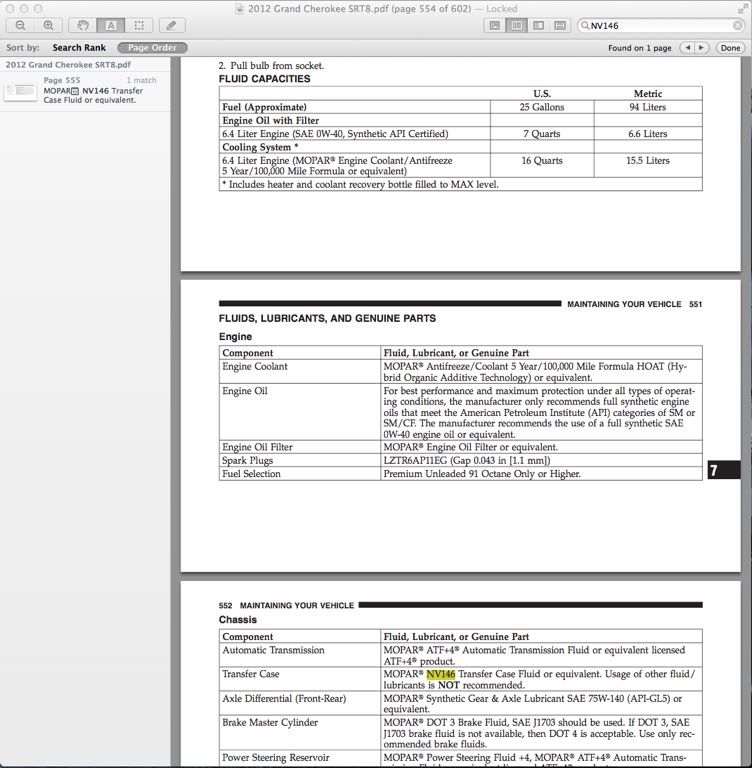Switch to Table of Contents view
The height and width of the screenshot is (768, 752).
(538, 25)
